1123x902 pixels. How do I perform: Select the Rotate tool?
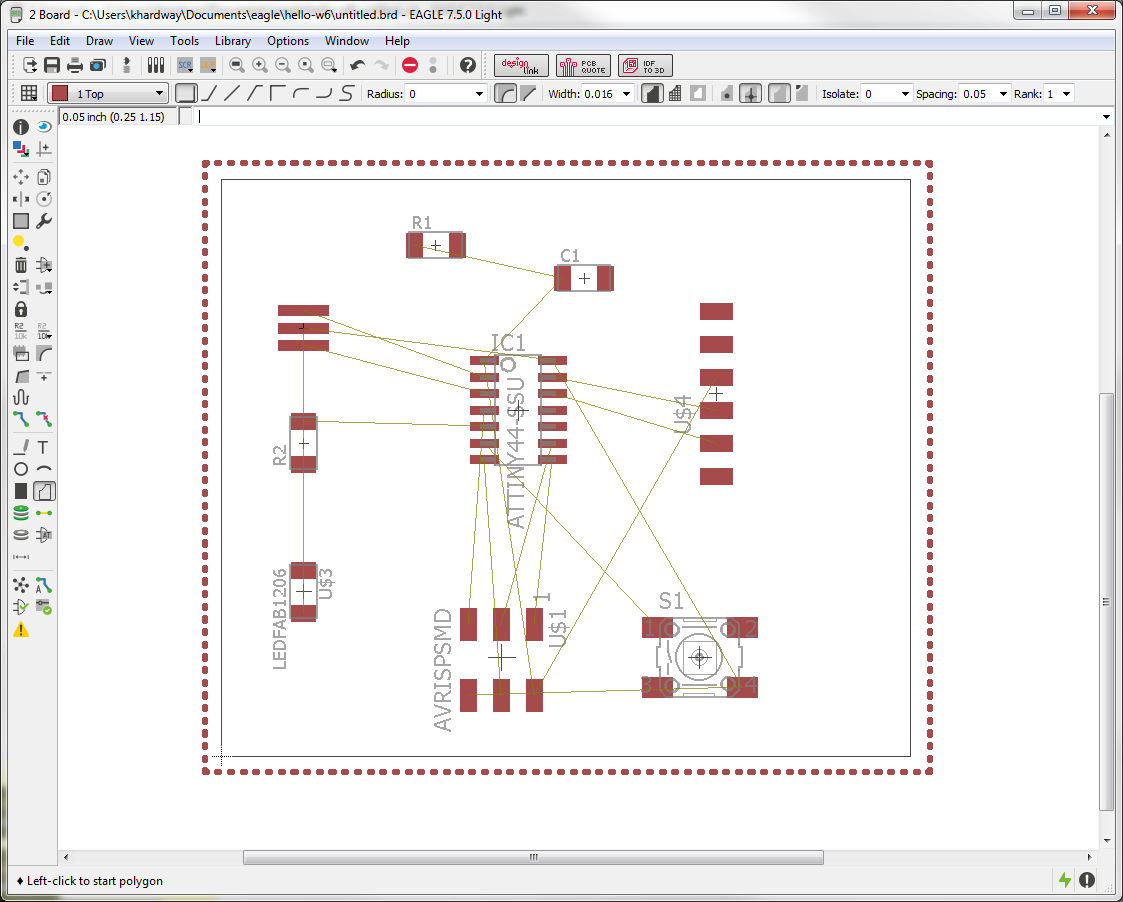44,199
